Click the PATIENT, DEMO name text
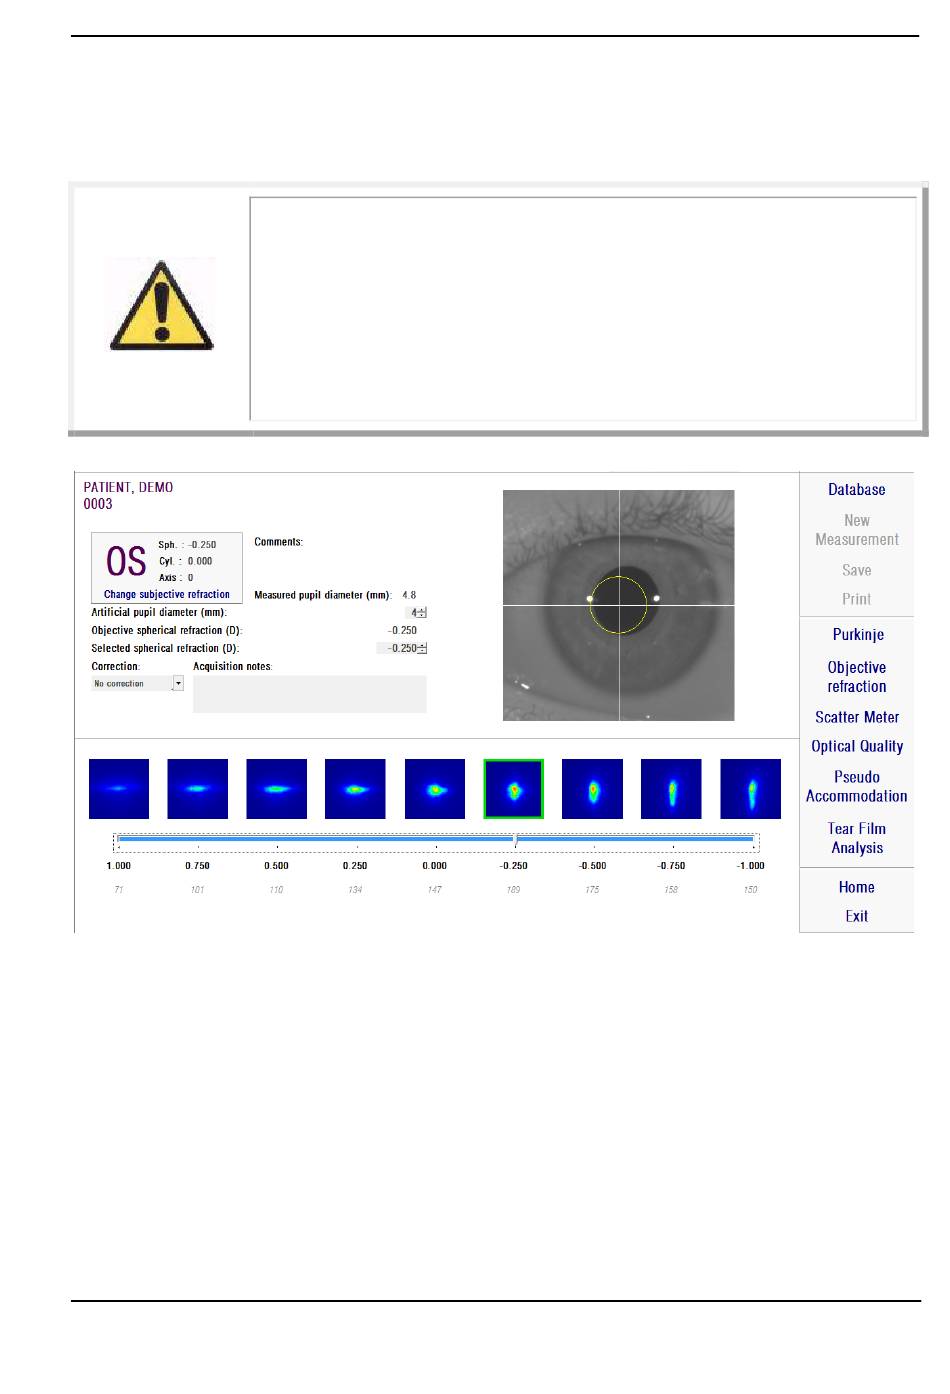 (128, 488)
